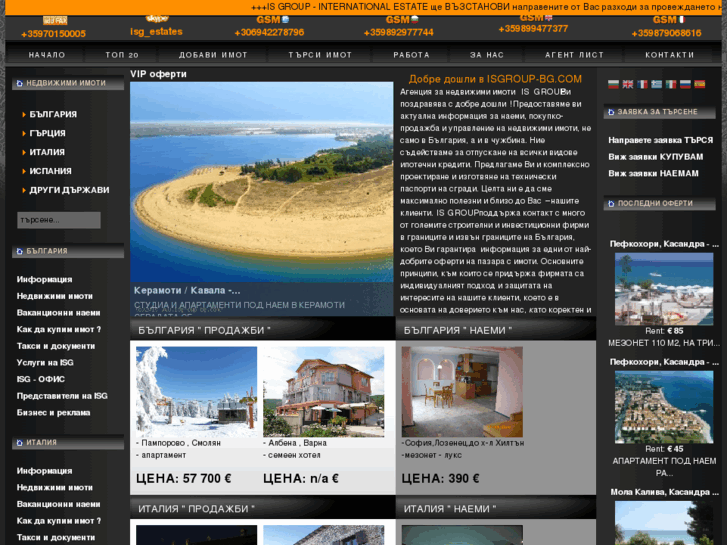The height and width of the screenshot is (545, 727).
Task: Click the arrow bullet beside ИСПАНИЯ
Action: (x=24, y=172)
